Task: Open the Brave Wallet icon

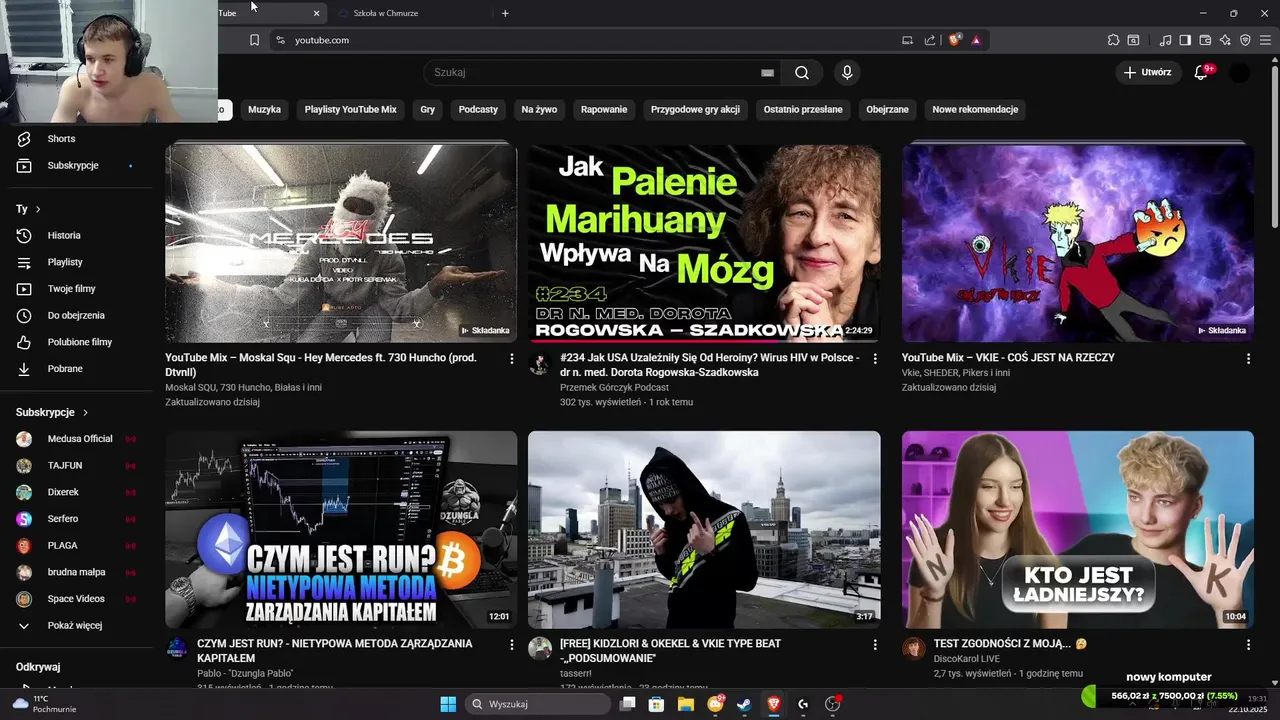Action: [x=1205, y=40]
